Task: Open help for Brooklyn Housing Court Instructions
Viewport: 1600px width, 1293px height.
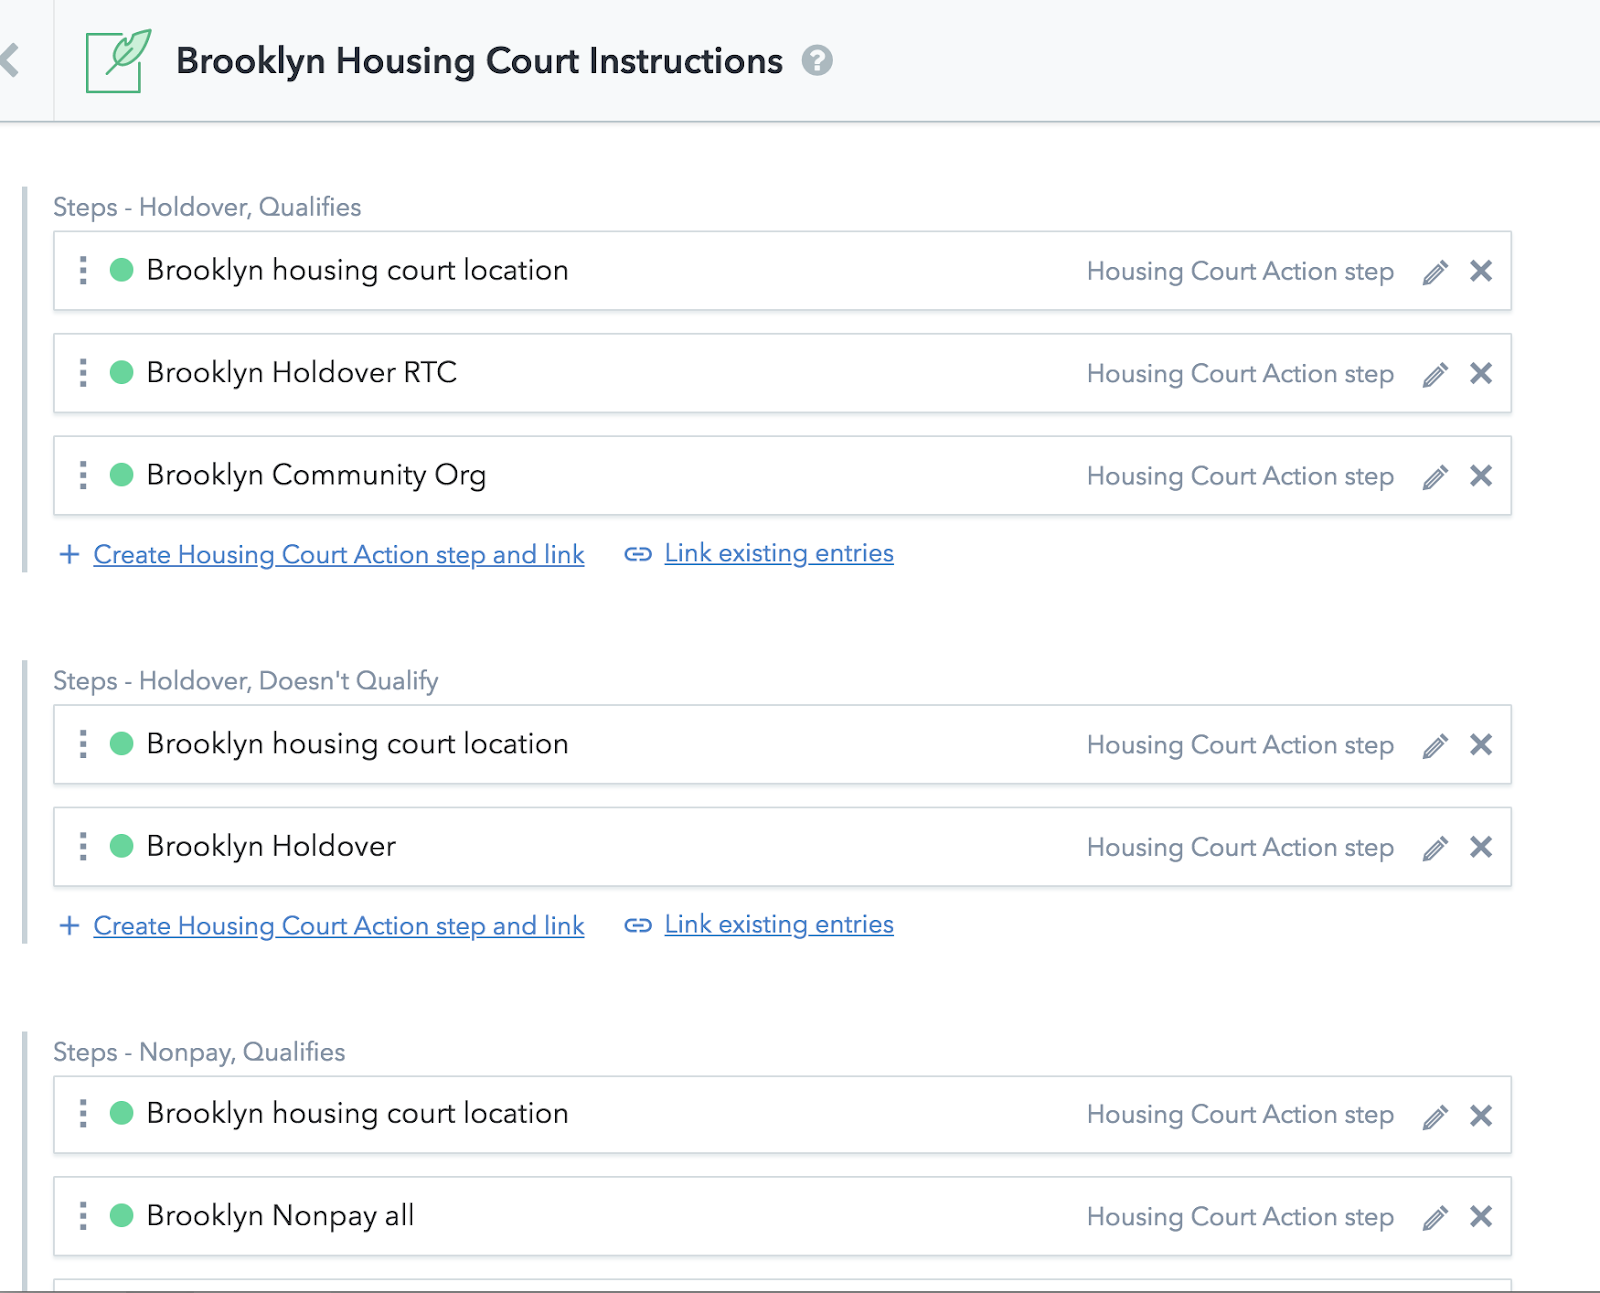Action: click(817, 61)
